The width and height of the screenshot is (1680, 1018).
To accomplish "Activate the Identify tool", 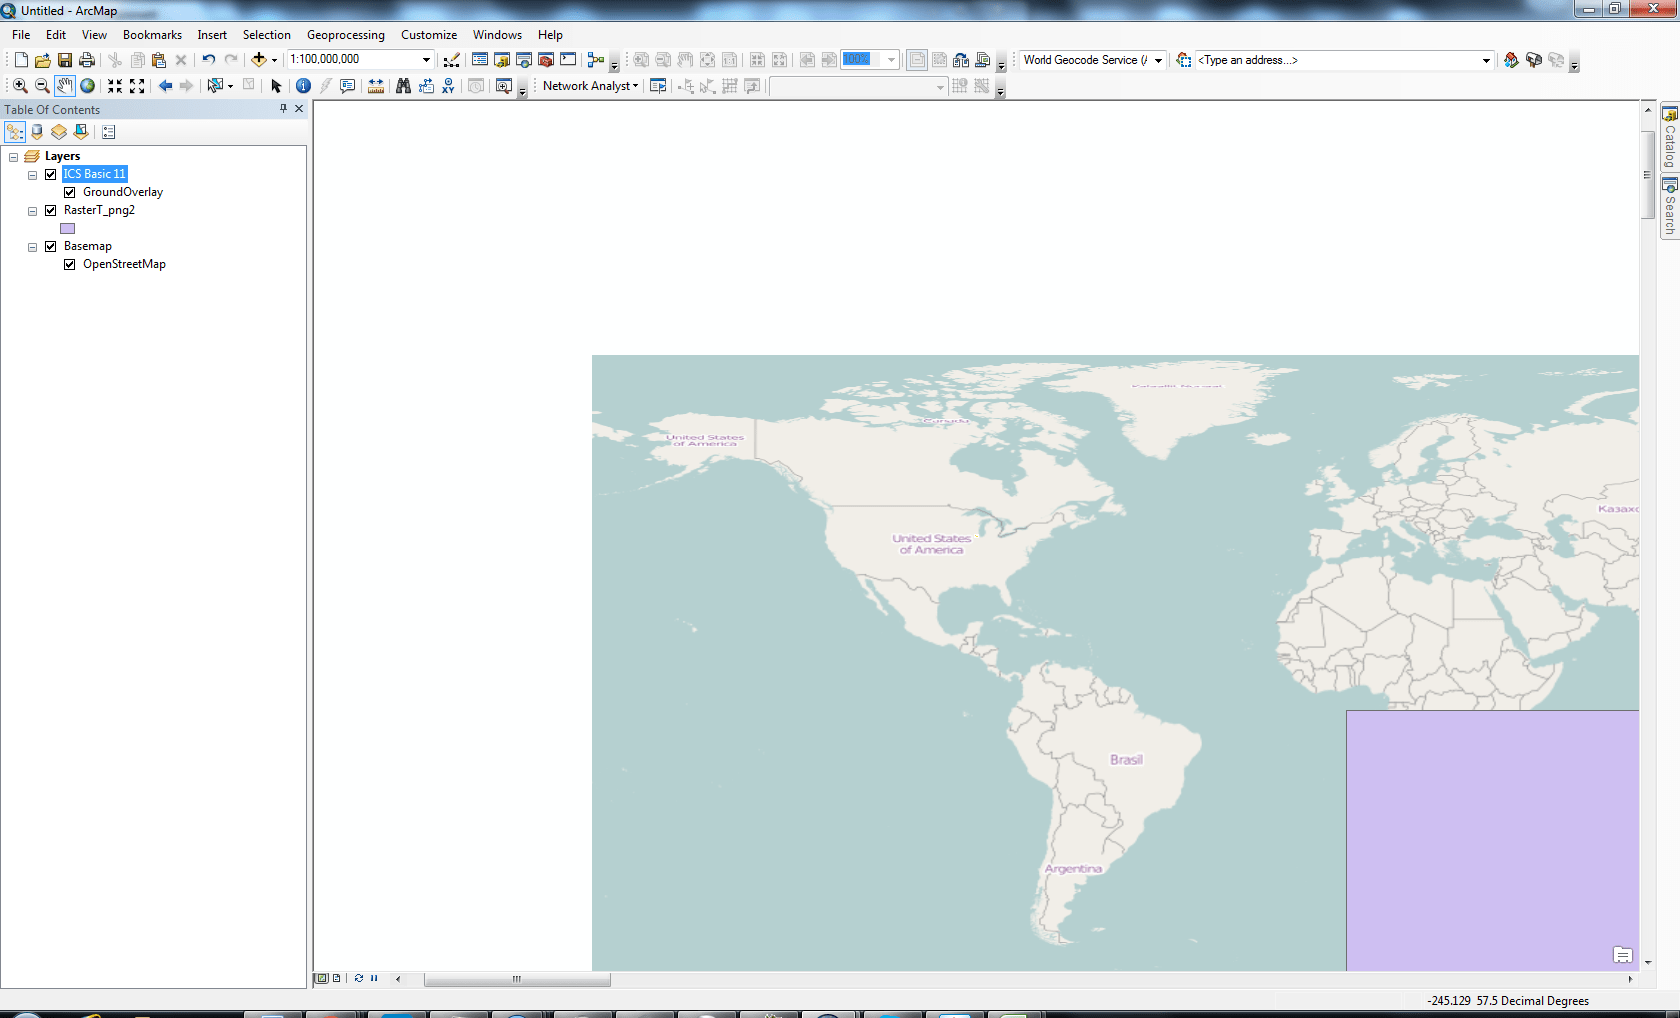I will tap(303, 85).
